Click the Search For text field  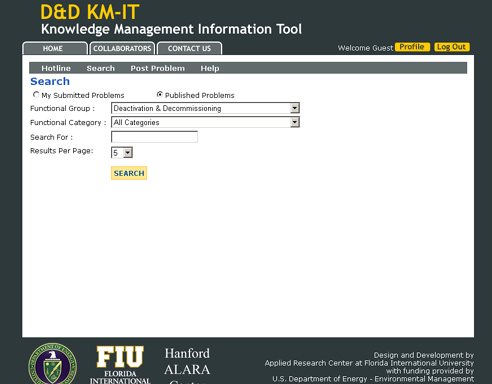click(x=154, y=137)
